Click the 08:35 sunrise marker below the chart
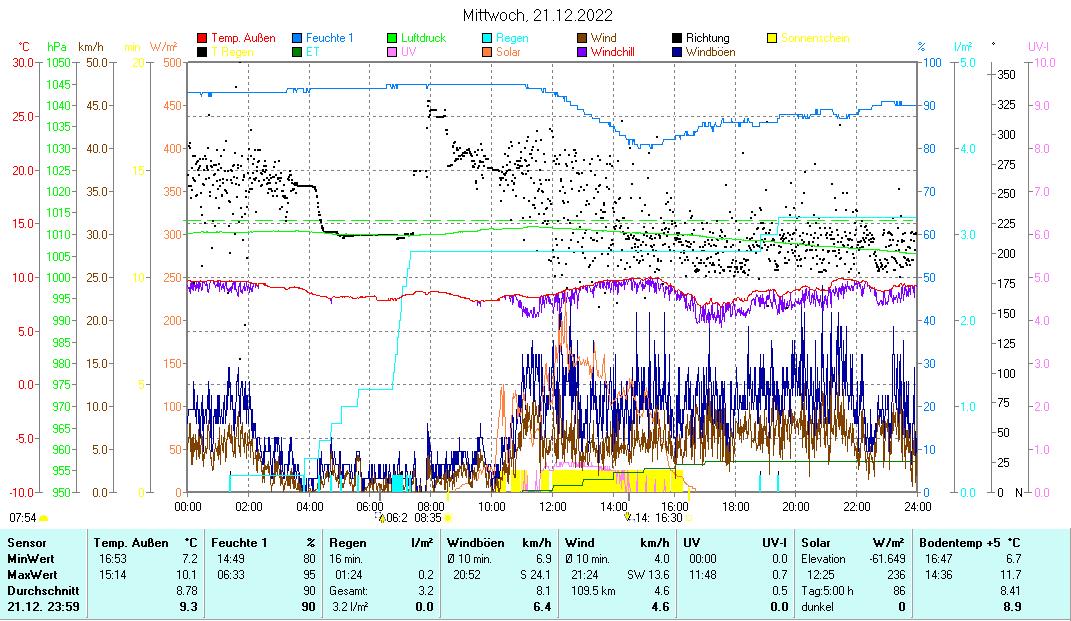1071x621 pixels. click(x=428, y=518)
